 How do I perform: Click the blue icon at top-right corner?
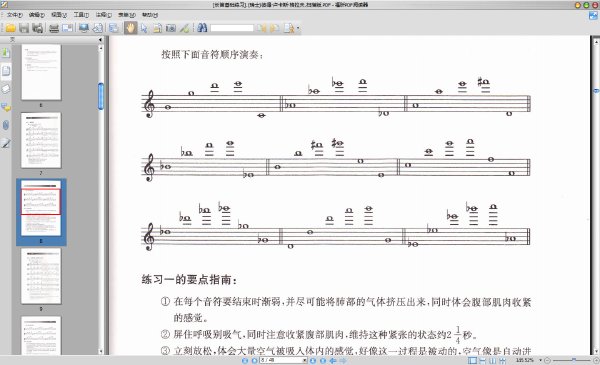[593, 16]
